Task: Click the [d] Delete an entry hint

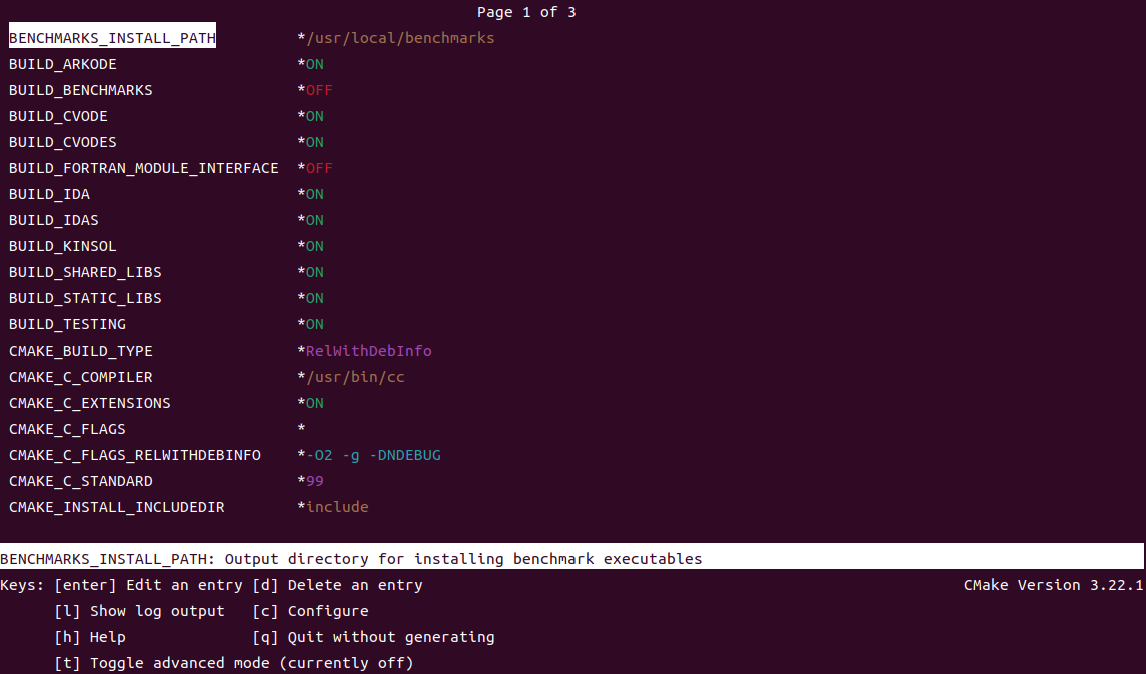Action: tap(337, 585)
